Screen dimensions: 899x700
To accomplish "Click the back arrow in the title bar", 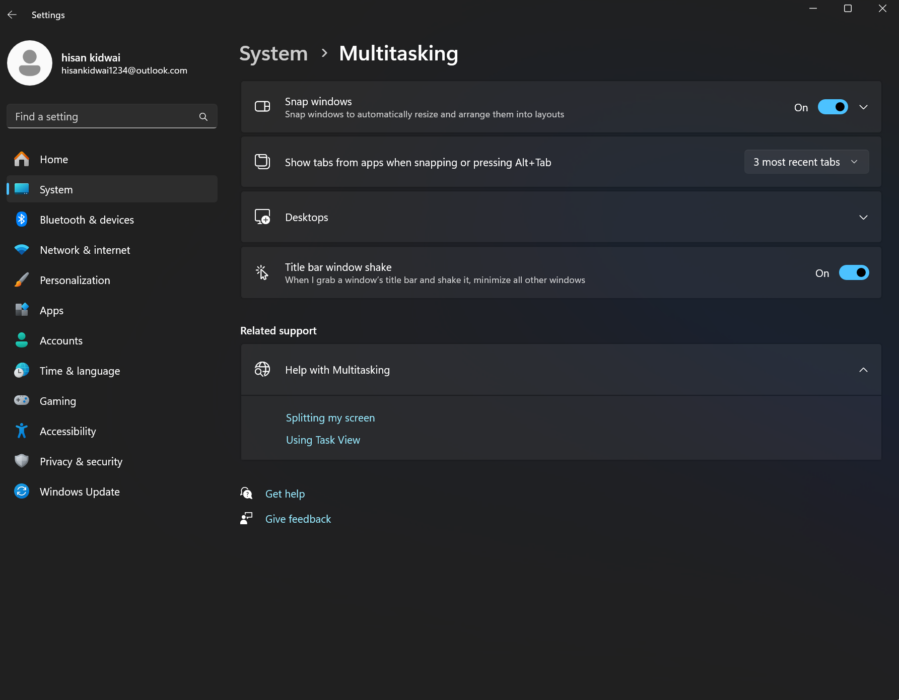I will pos(11,14).
